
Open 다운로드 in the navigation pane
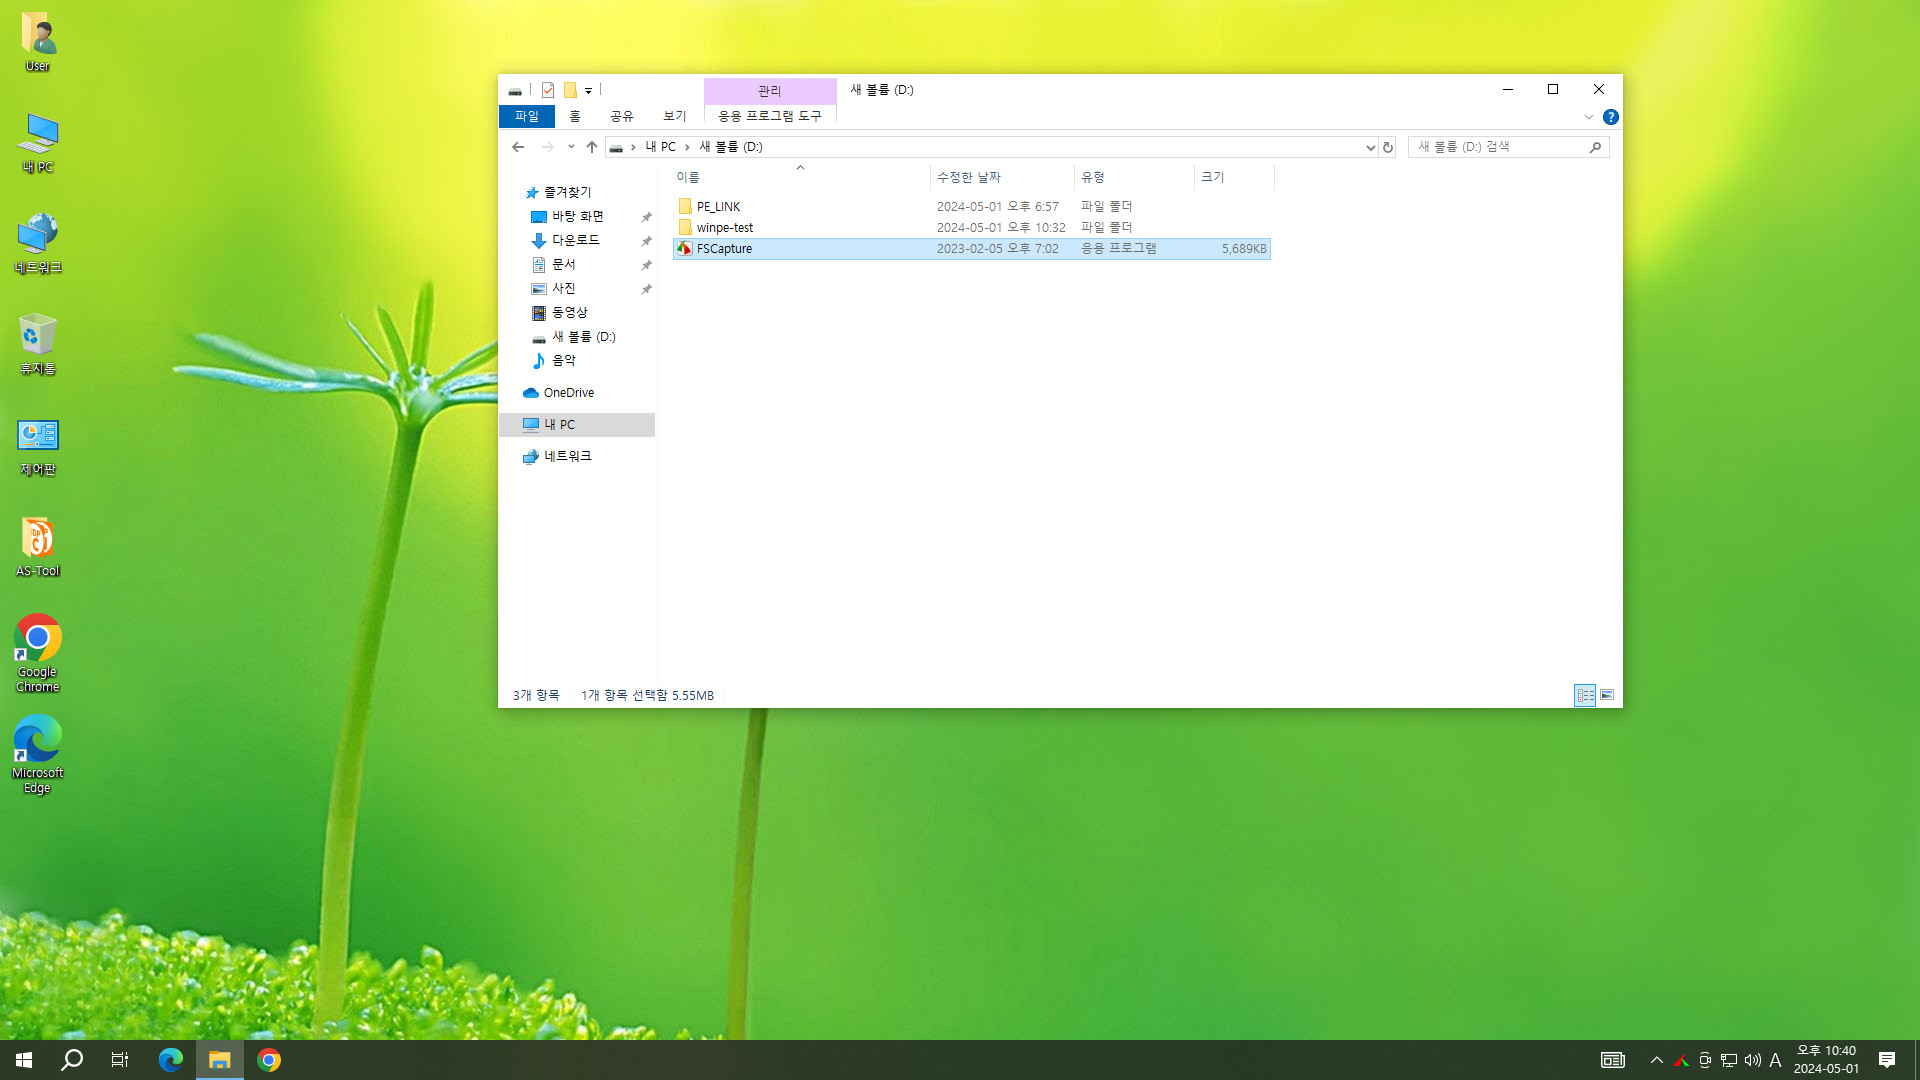(x=576, y=241)
